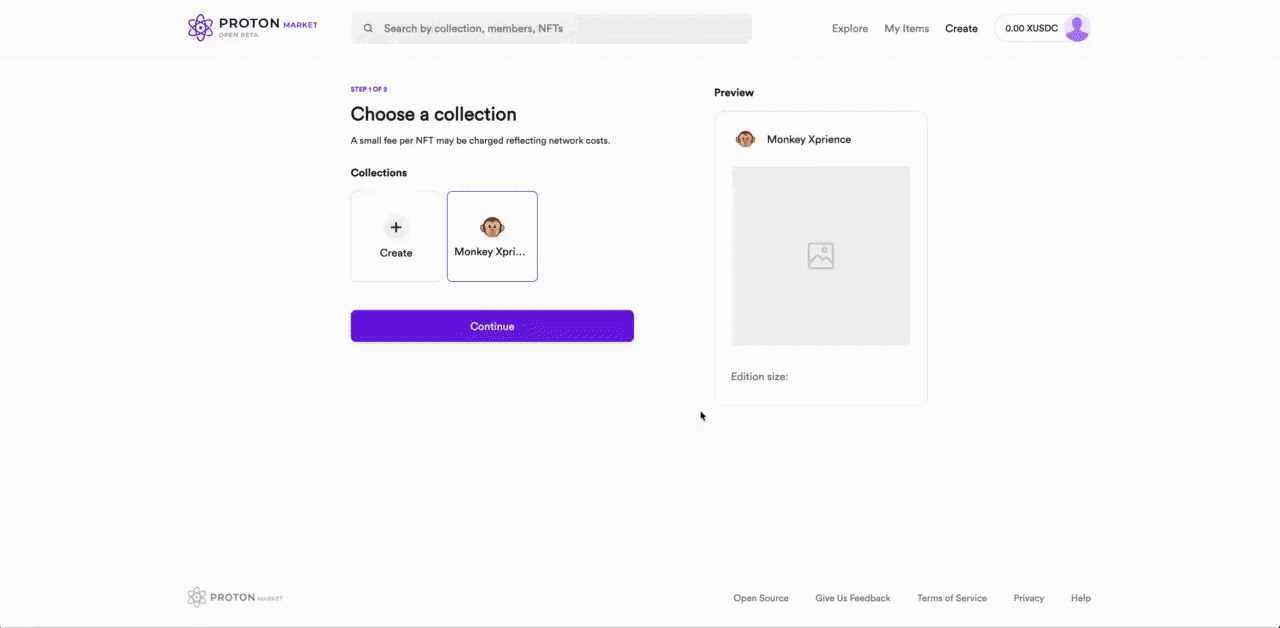Viewport: 1280px width, 628px height.
Task: Click the plus icon to create collection
Action: tap(396, 227)
